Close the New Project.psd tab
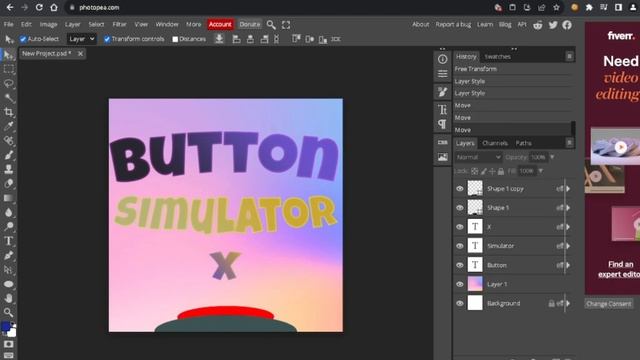 tap(80, 53)
